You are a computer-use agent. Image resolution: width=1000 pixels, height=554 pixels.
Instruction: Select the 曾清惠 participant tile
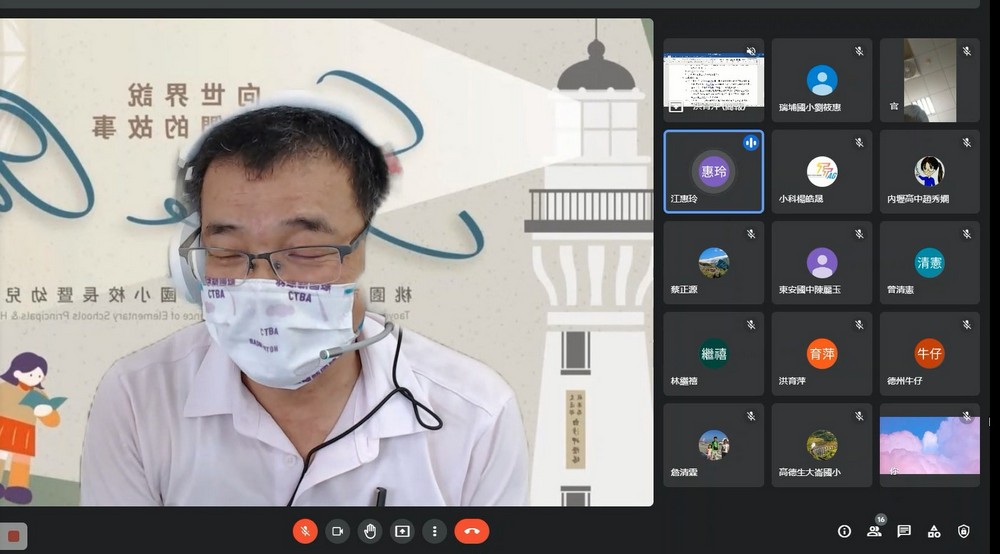point(929,263)
